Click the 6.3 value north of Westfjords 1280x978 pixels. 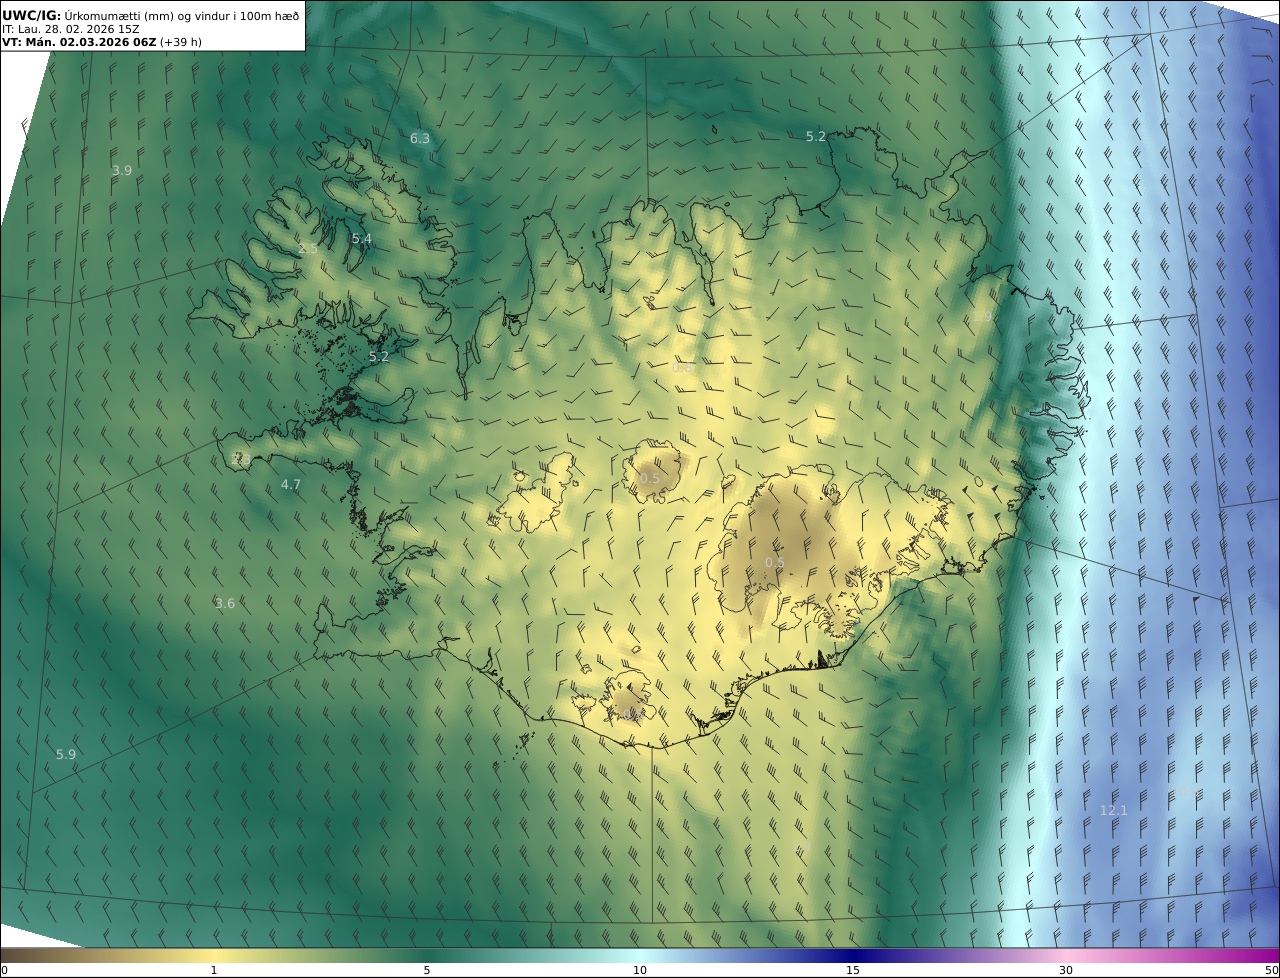[420, 138]
